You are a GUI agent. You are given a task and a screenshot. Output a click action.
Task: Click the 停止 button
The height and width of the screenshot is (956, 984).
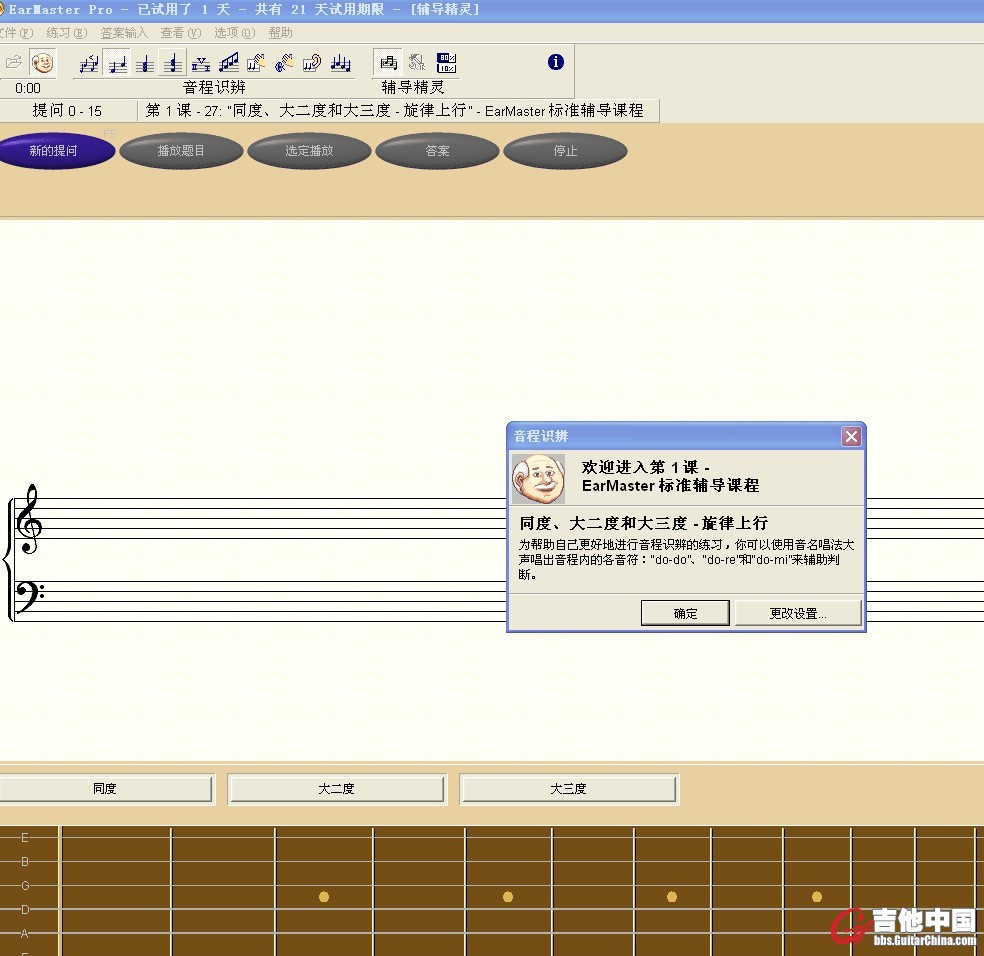pyautogui.click(x=565, y=151)
